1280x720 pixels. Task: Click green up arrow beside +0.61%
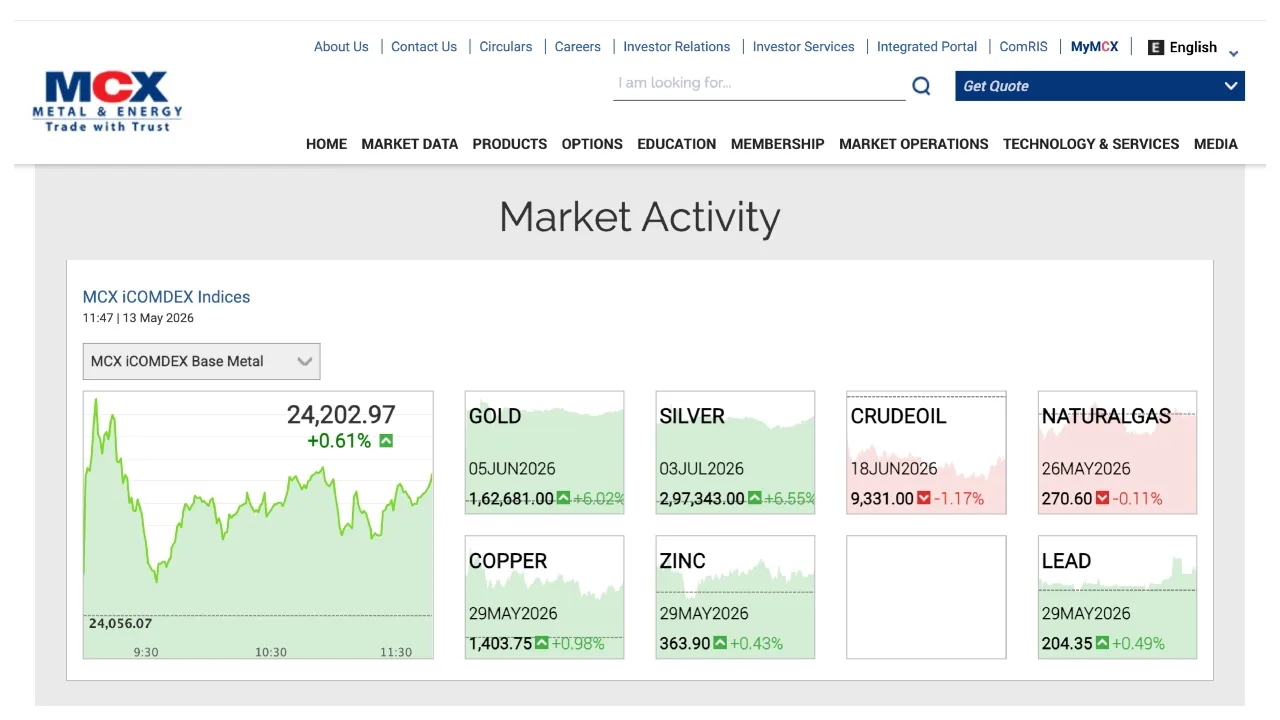pyautogui.click(x=386, y=441)
